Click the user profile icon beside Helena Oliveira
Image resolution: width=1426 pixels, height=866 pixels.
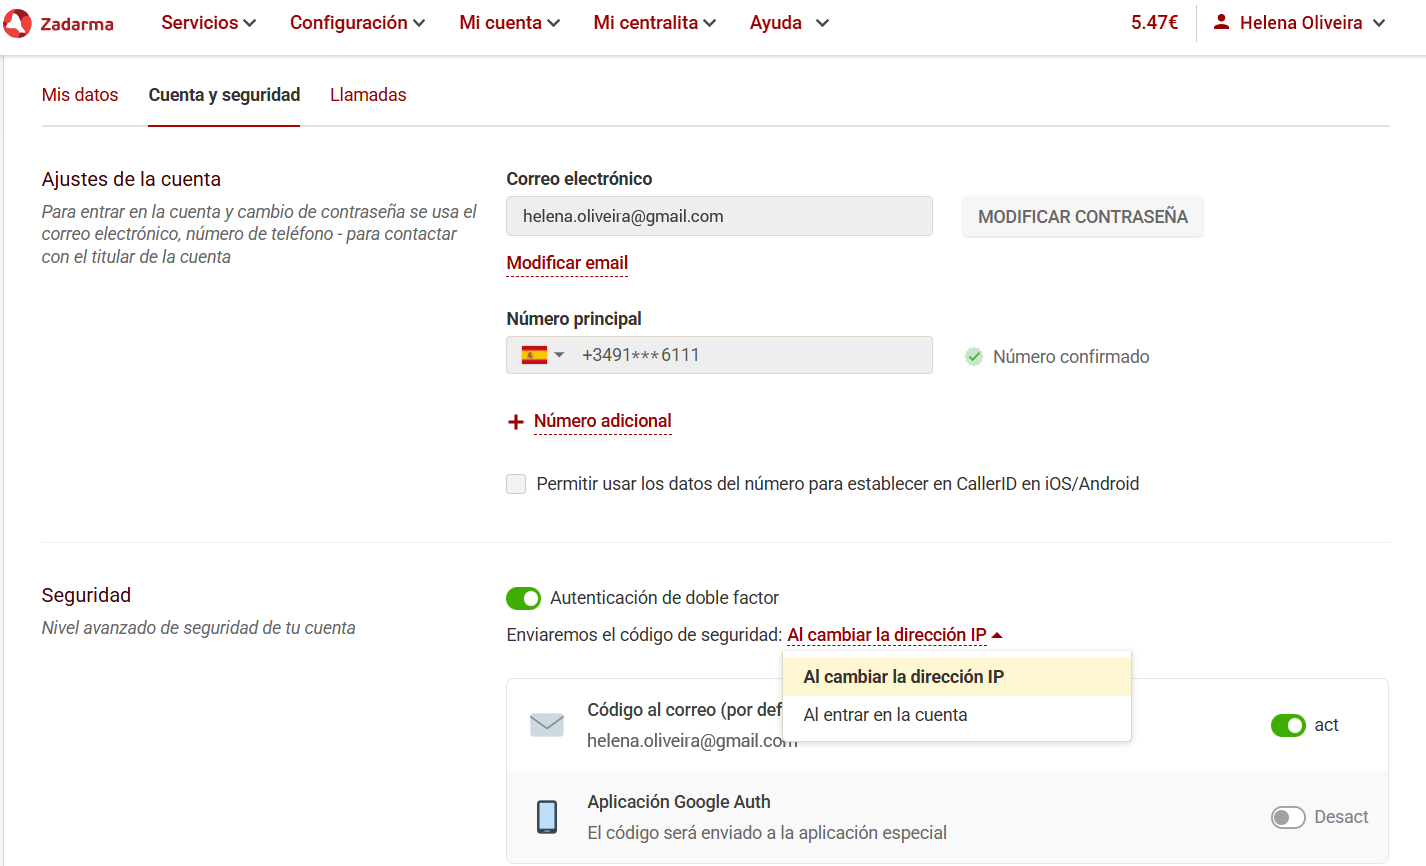pyautogui.click(x=1221, y=22)
